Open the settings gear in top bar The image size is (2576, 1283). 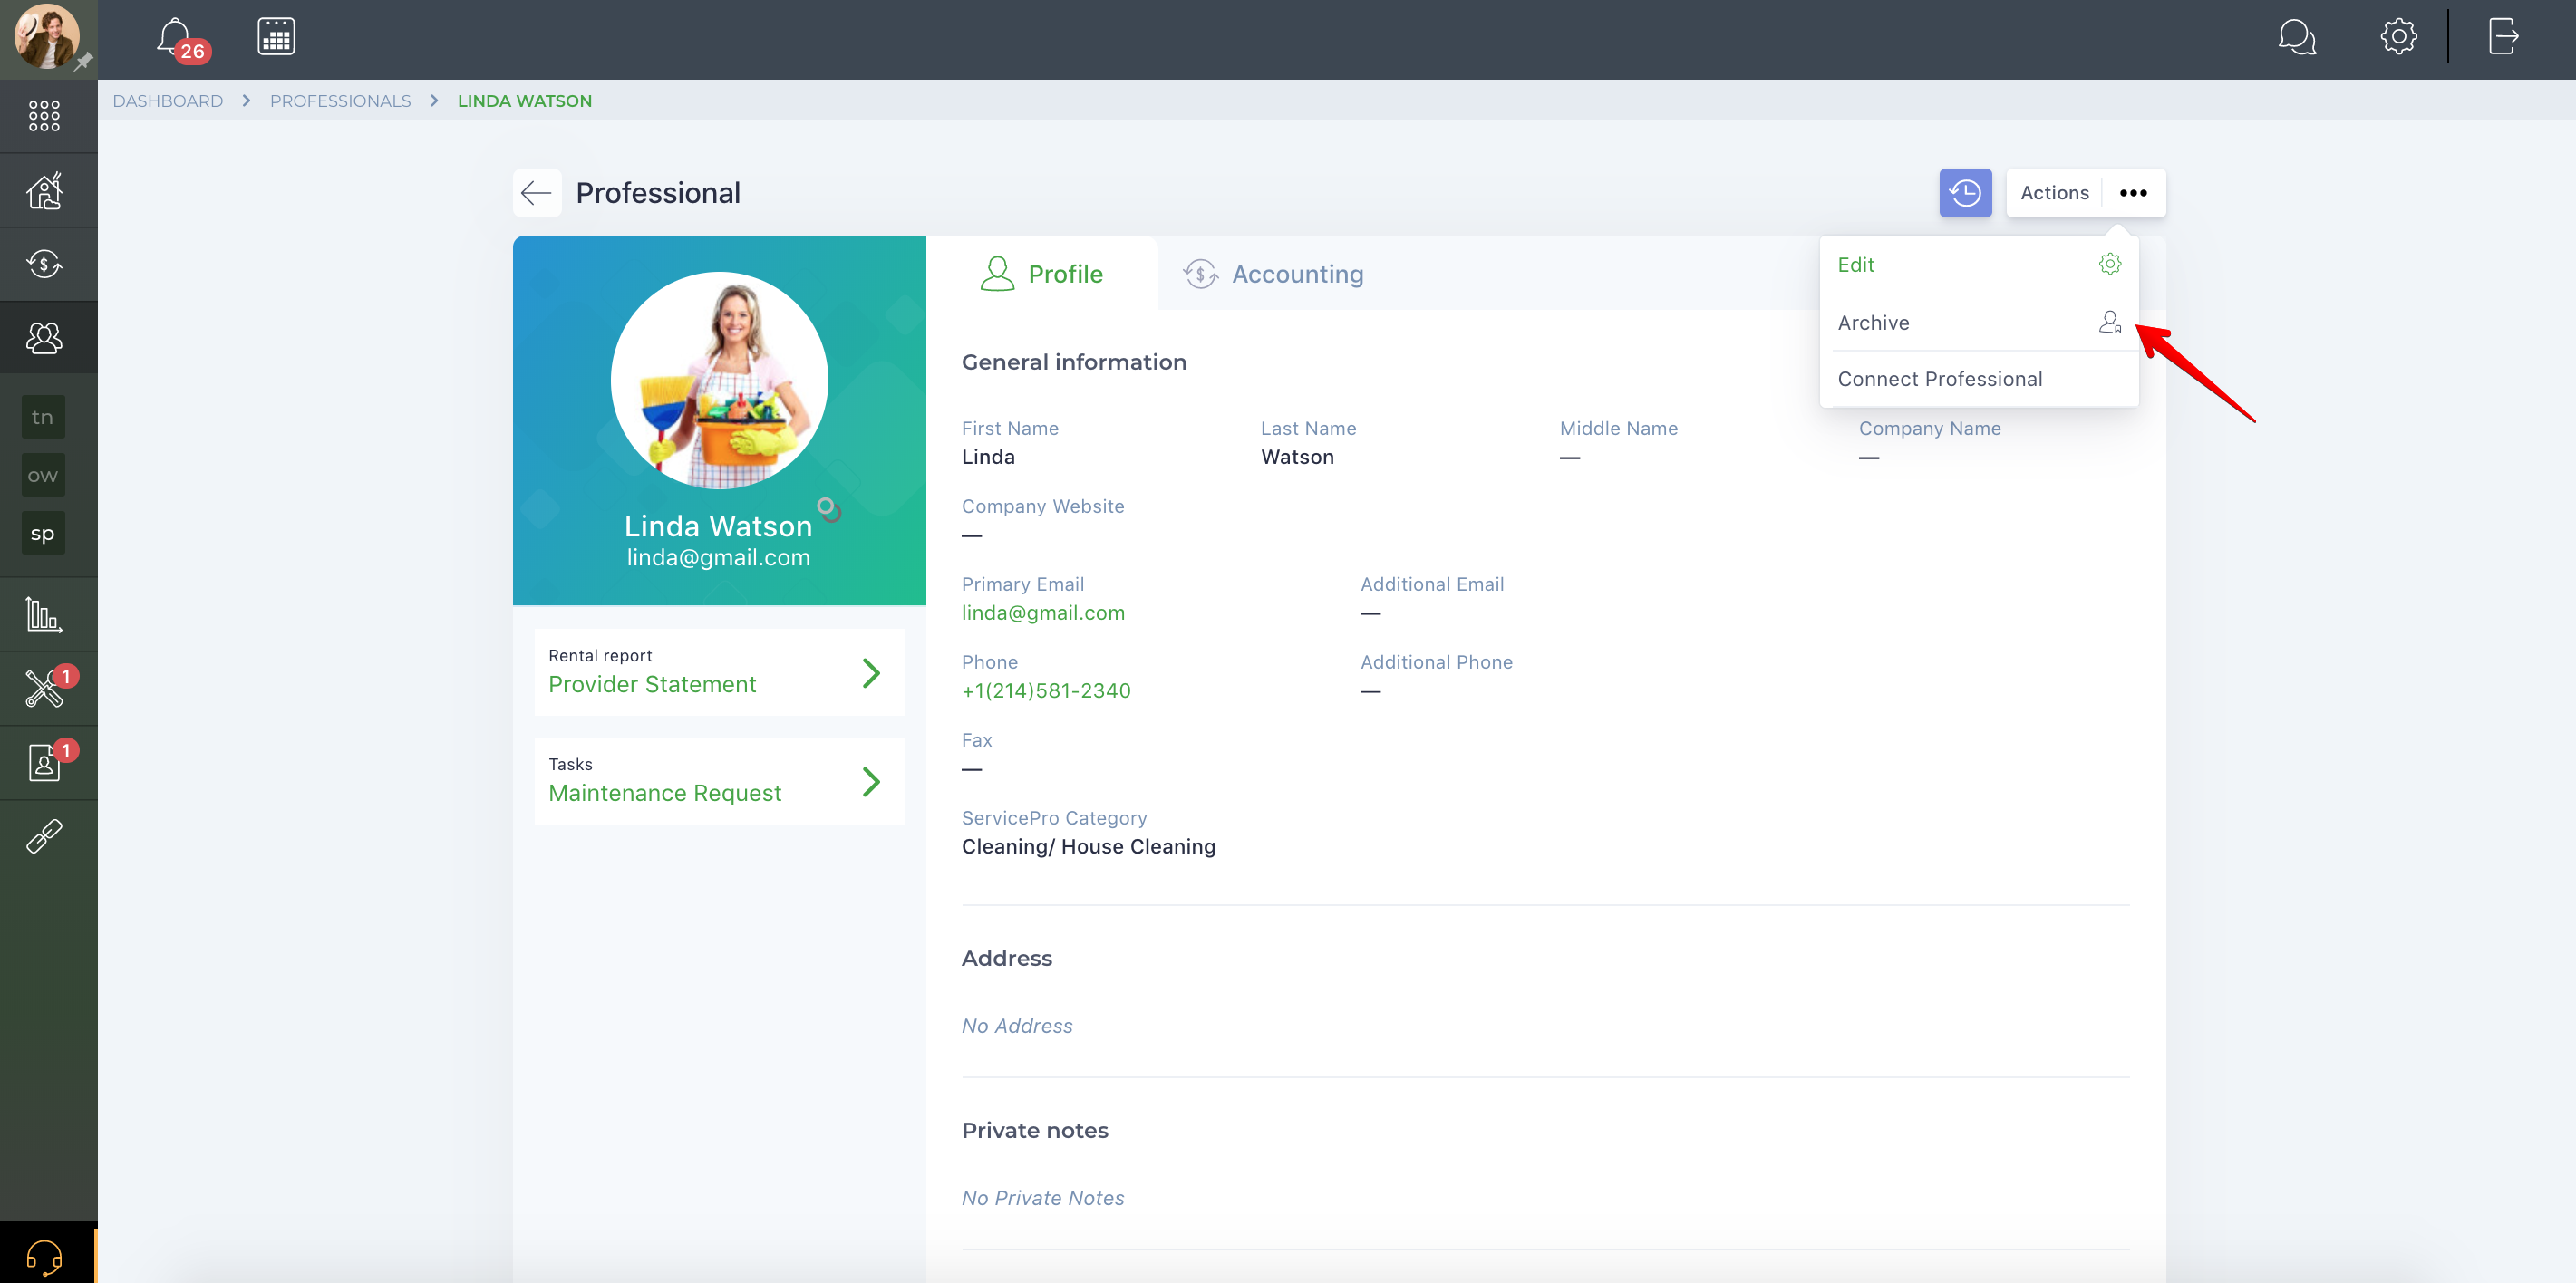pos(2398,37)
